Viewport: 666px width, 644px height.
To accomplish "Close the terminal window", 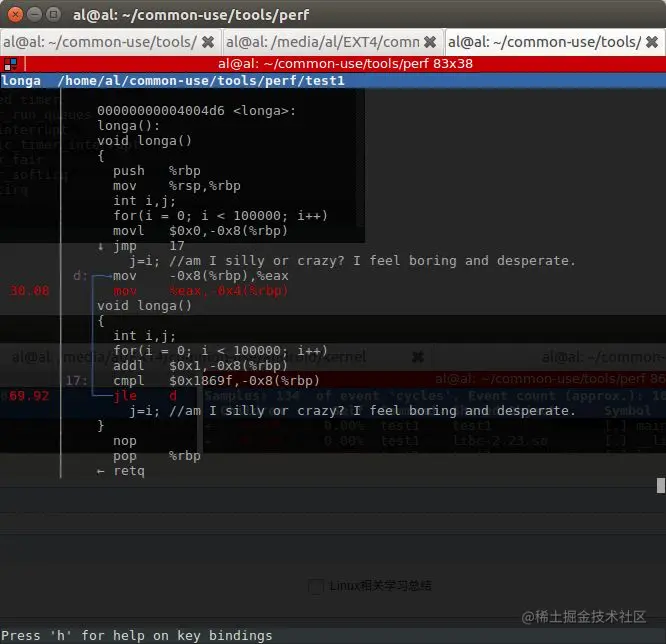I will click(x=15, y=15).
